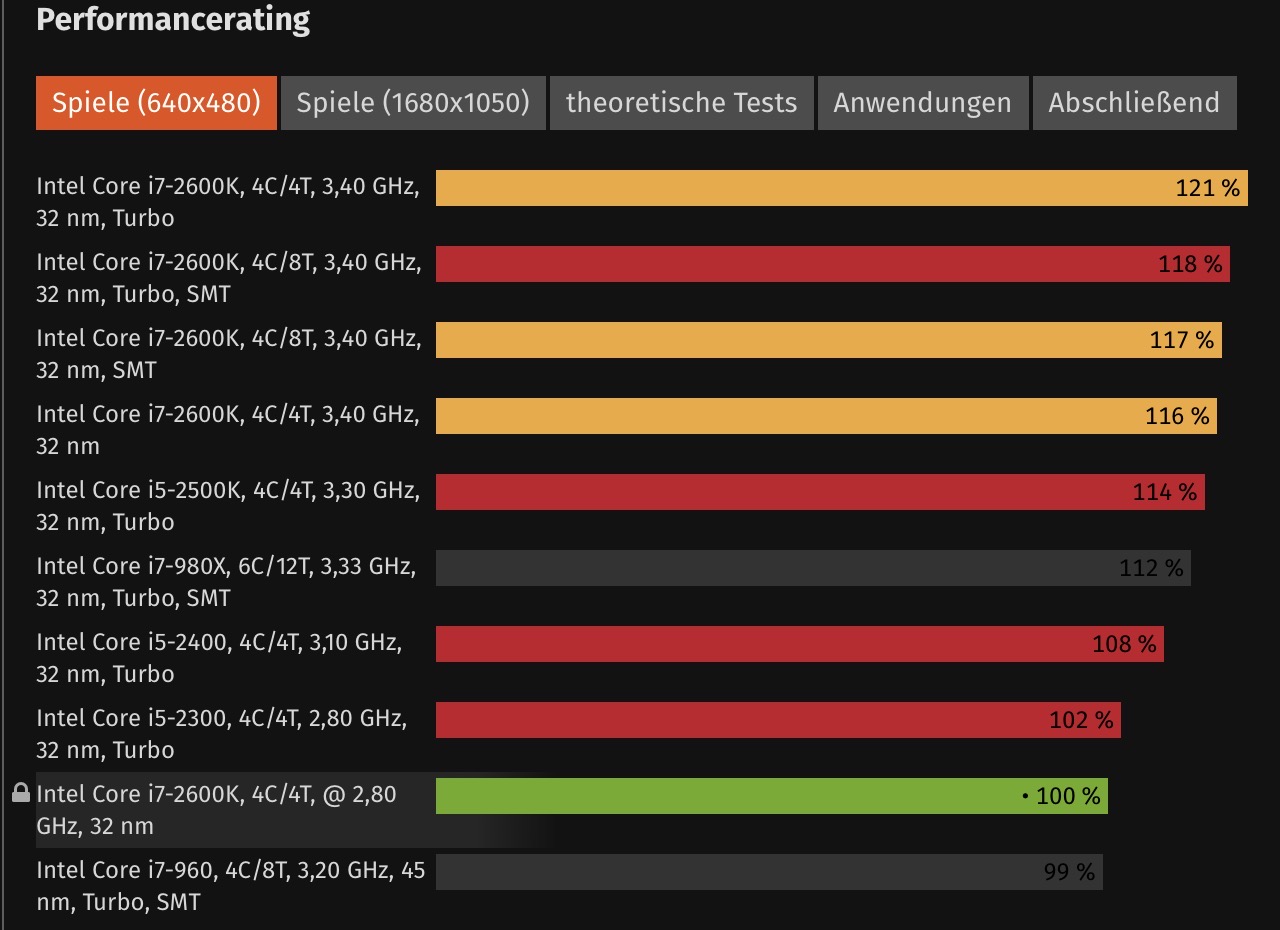Click the Intel Core i7-960 row label
The image size is (1280, 930).
tap(231, 886)
